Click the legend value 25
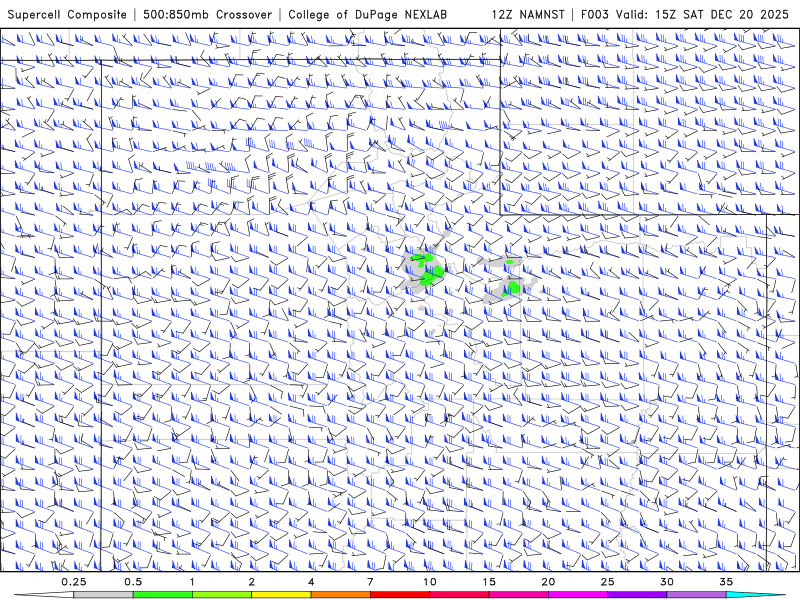 [x=607, y=582]
